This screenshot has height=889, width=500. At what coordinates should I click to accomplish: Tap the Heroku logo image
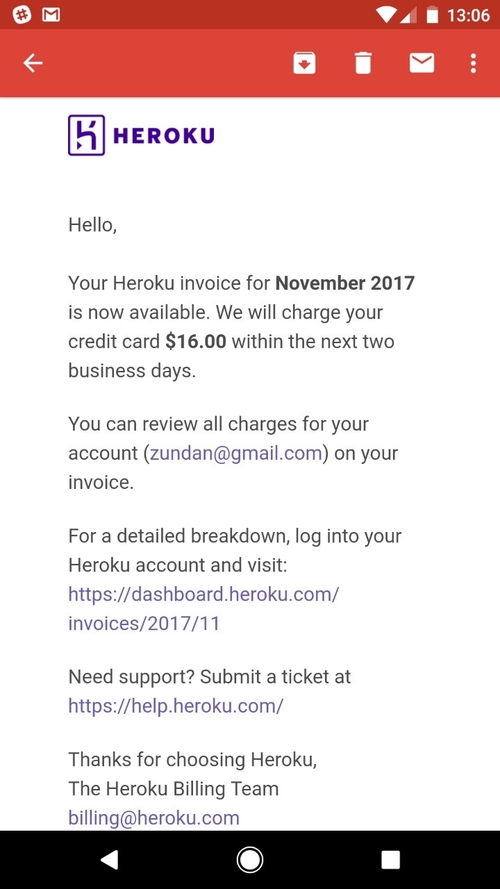[x=141, y=135]
